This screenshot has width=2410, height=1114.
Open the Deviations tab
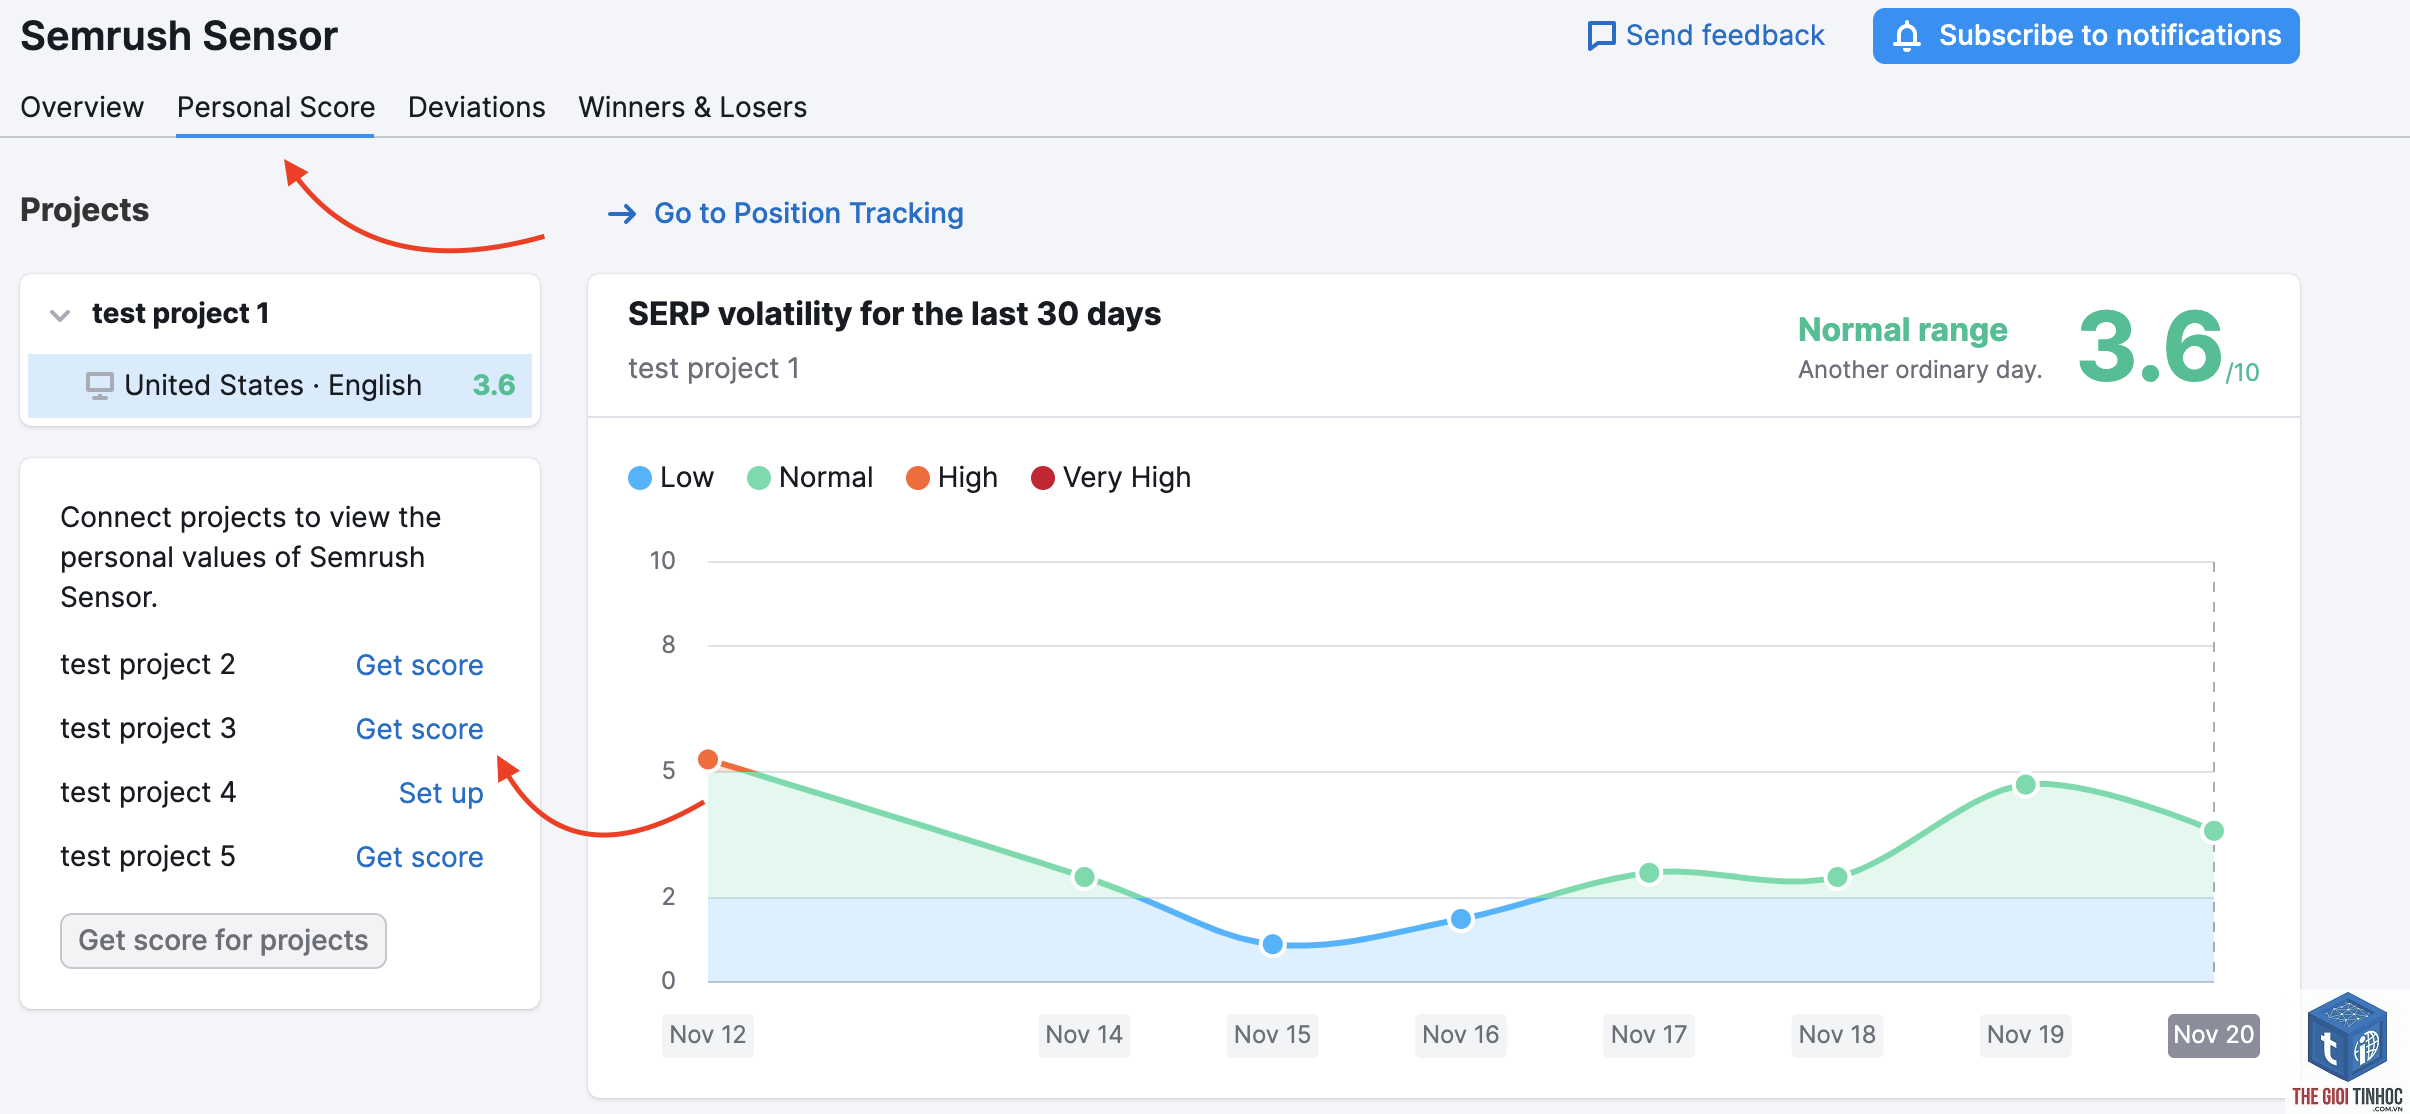click(477, 107)
